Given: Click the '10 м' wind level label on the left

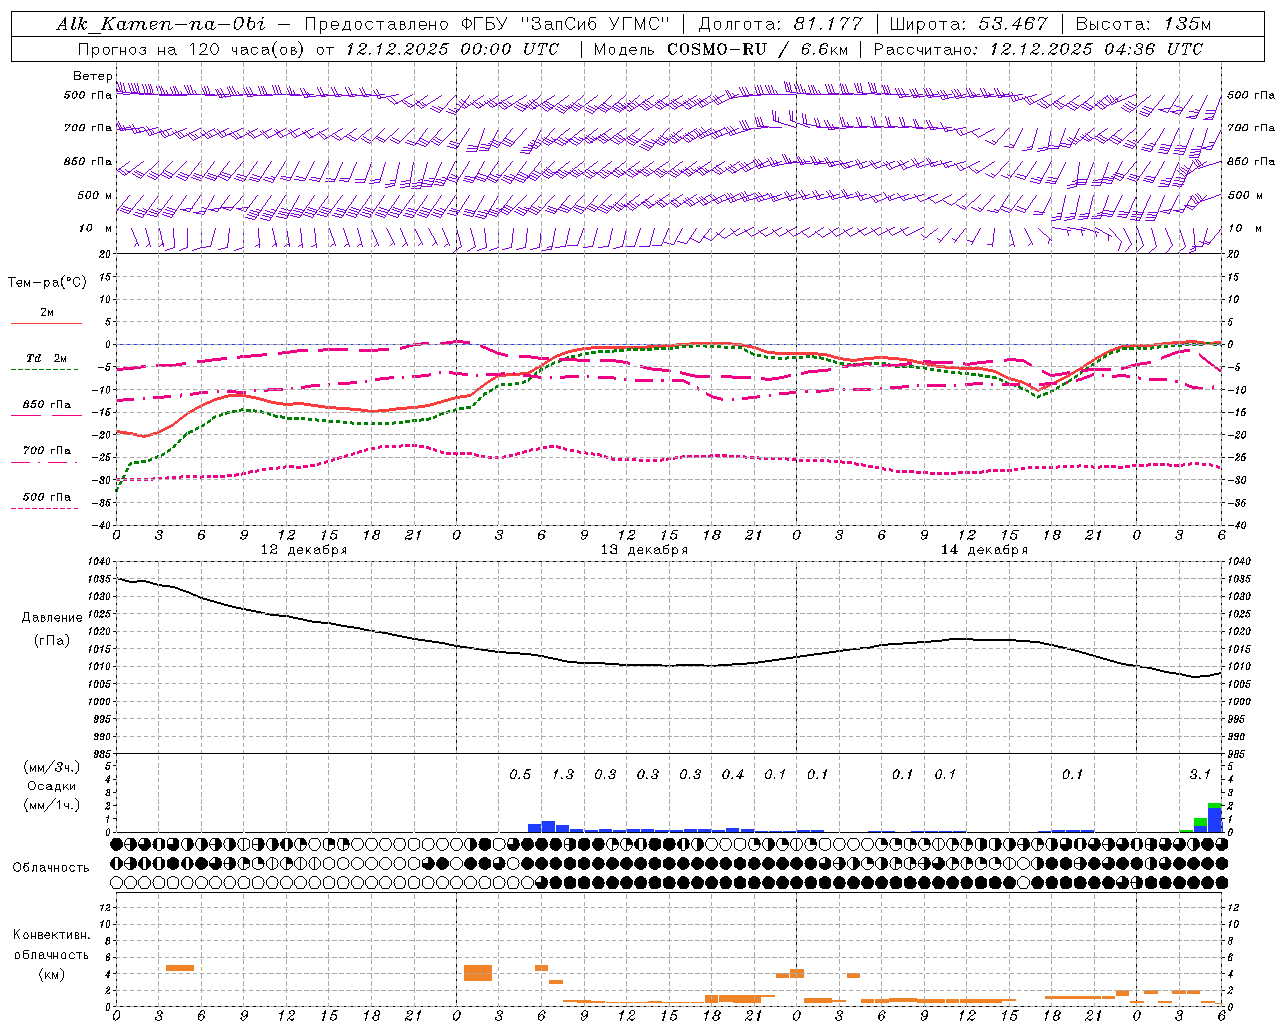Looking at the screenshot, I should 95,229.
